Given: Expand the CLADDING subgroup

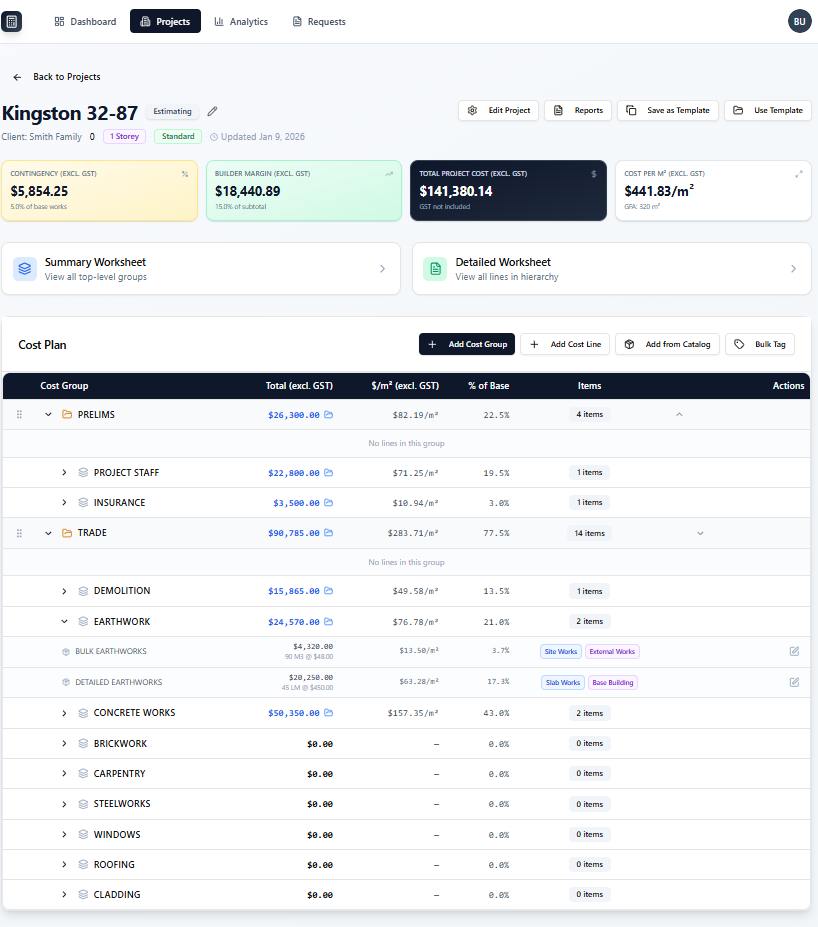Looking at the screenshot, I should coord(64,895).
